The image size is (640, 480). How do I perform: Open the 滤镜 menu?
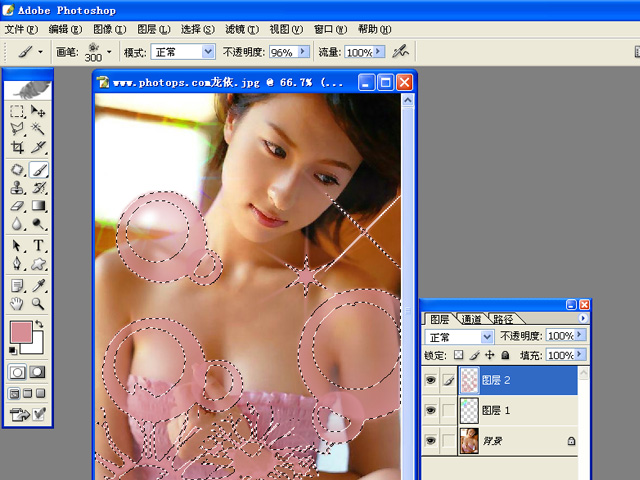pos(237,29)
